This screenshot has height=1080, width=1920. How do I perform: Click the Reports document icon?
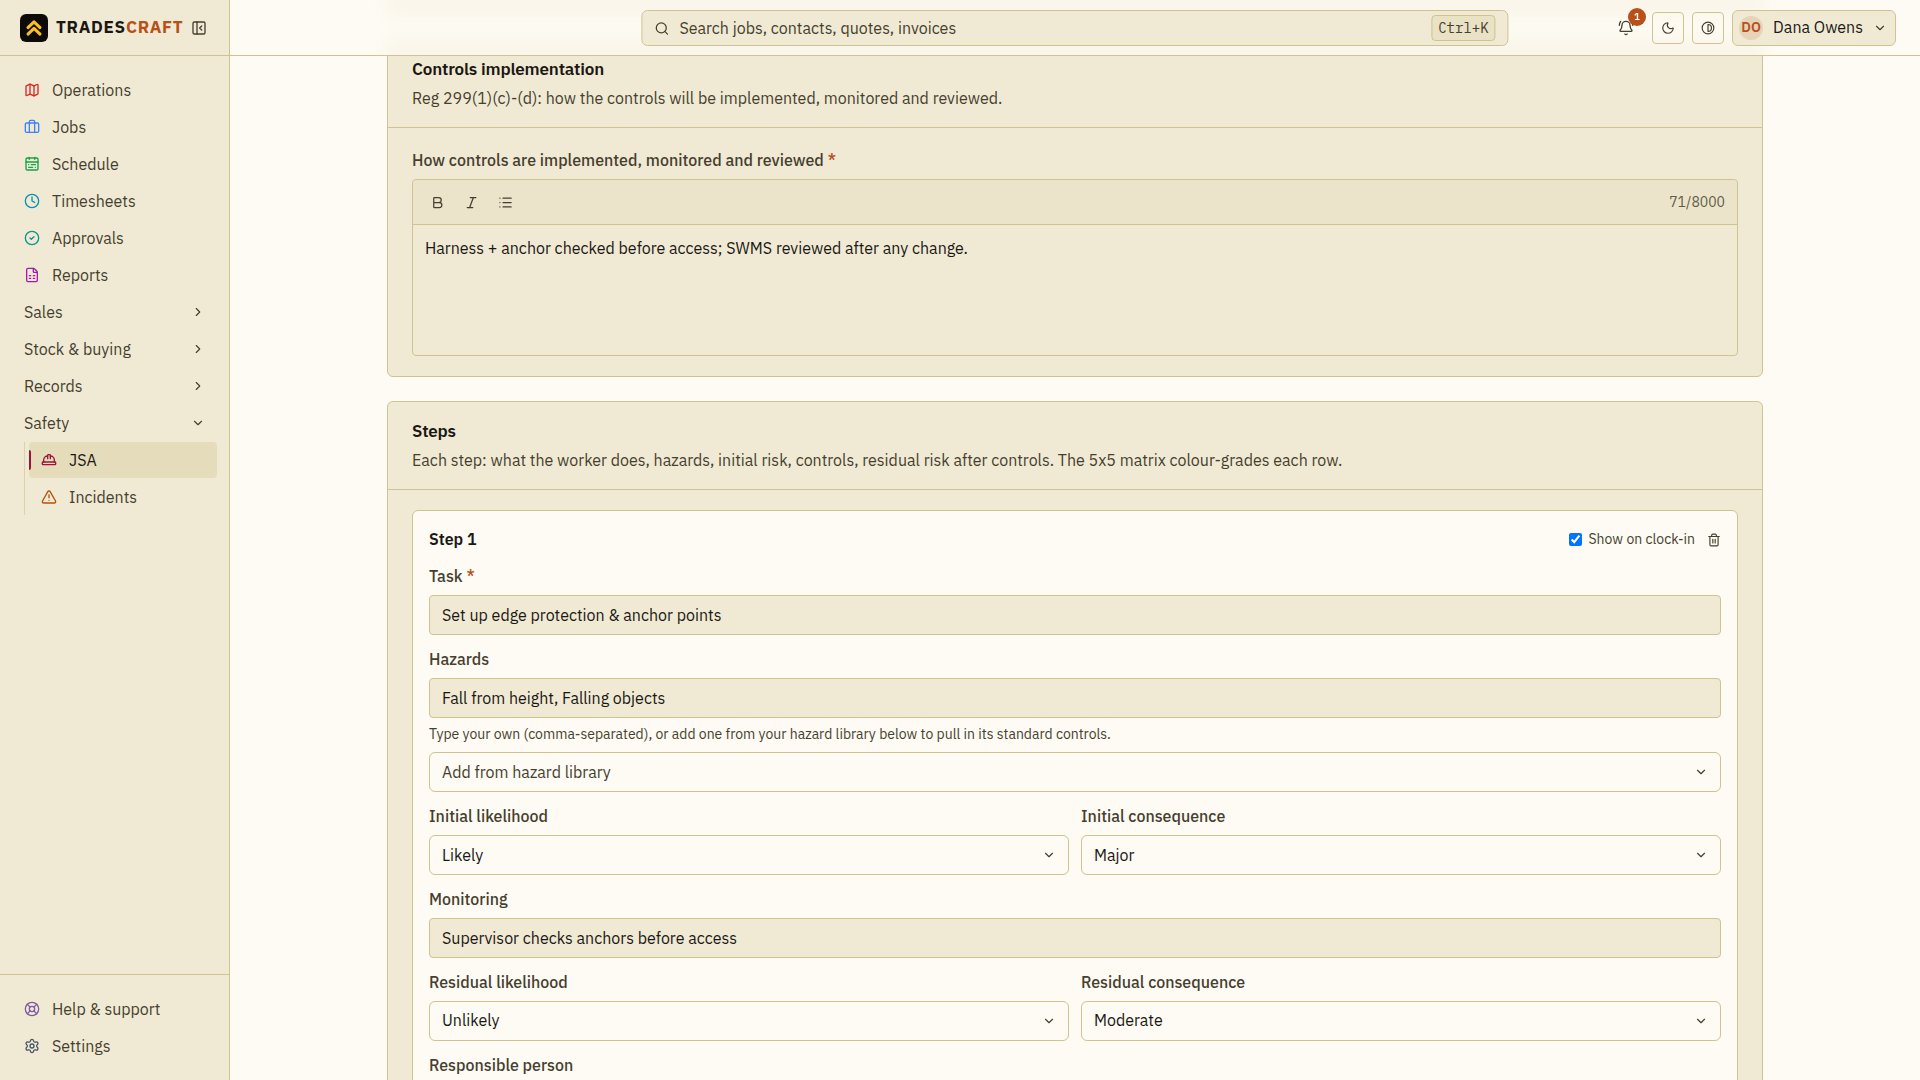(32, 275)
